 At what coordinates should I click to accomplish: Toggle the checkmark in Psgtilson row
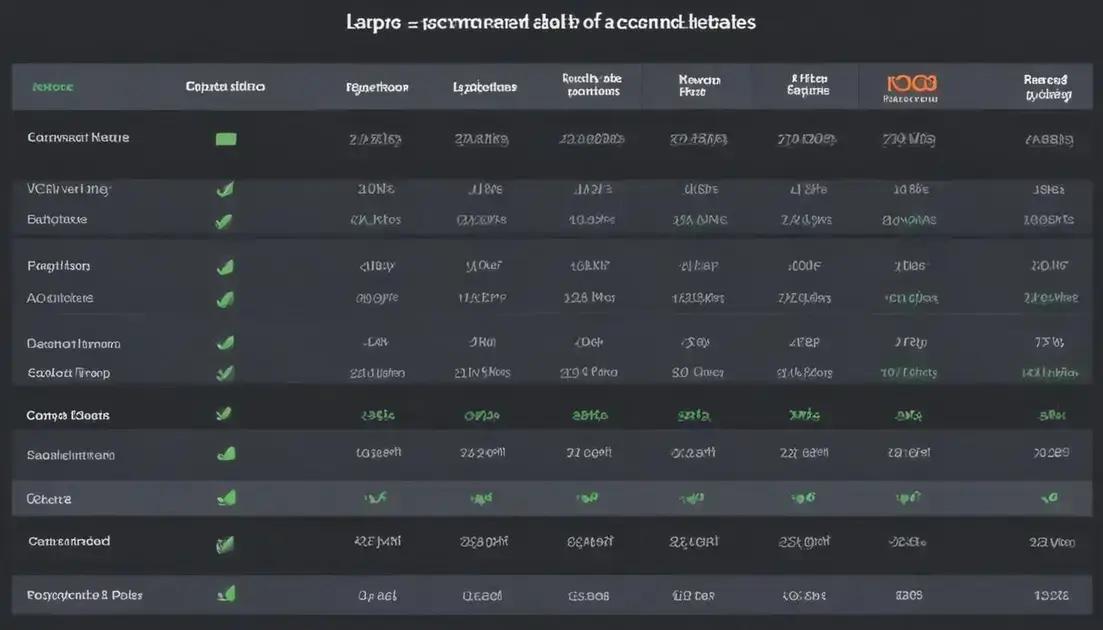226,267
